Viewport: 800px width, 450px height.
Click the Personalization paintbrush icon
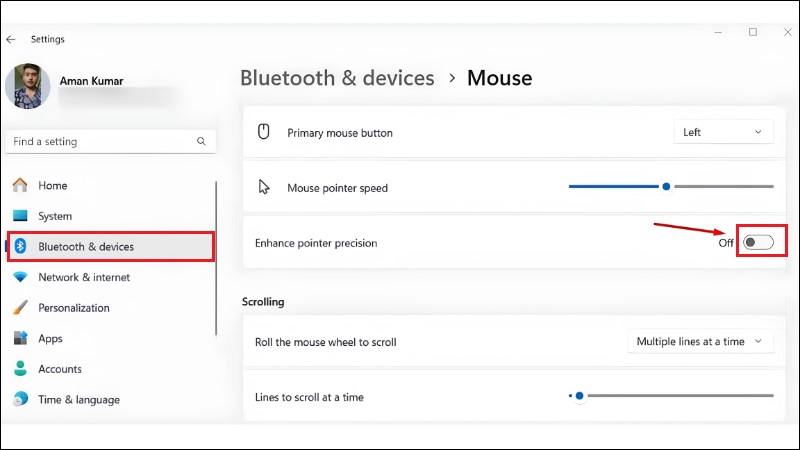(20, 307)
